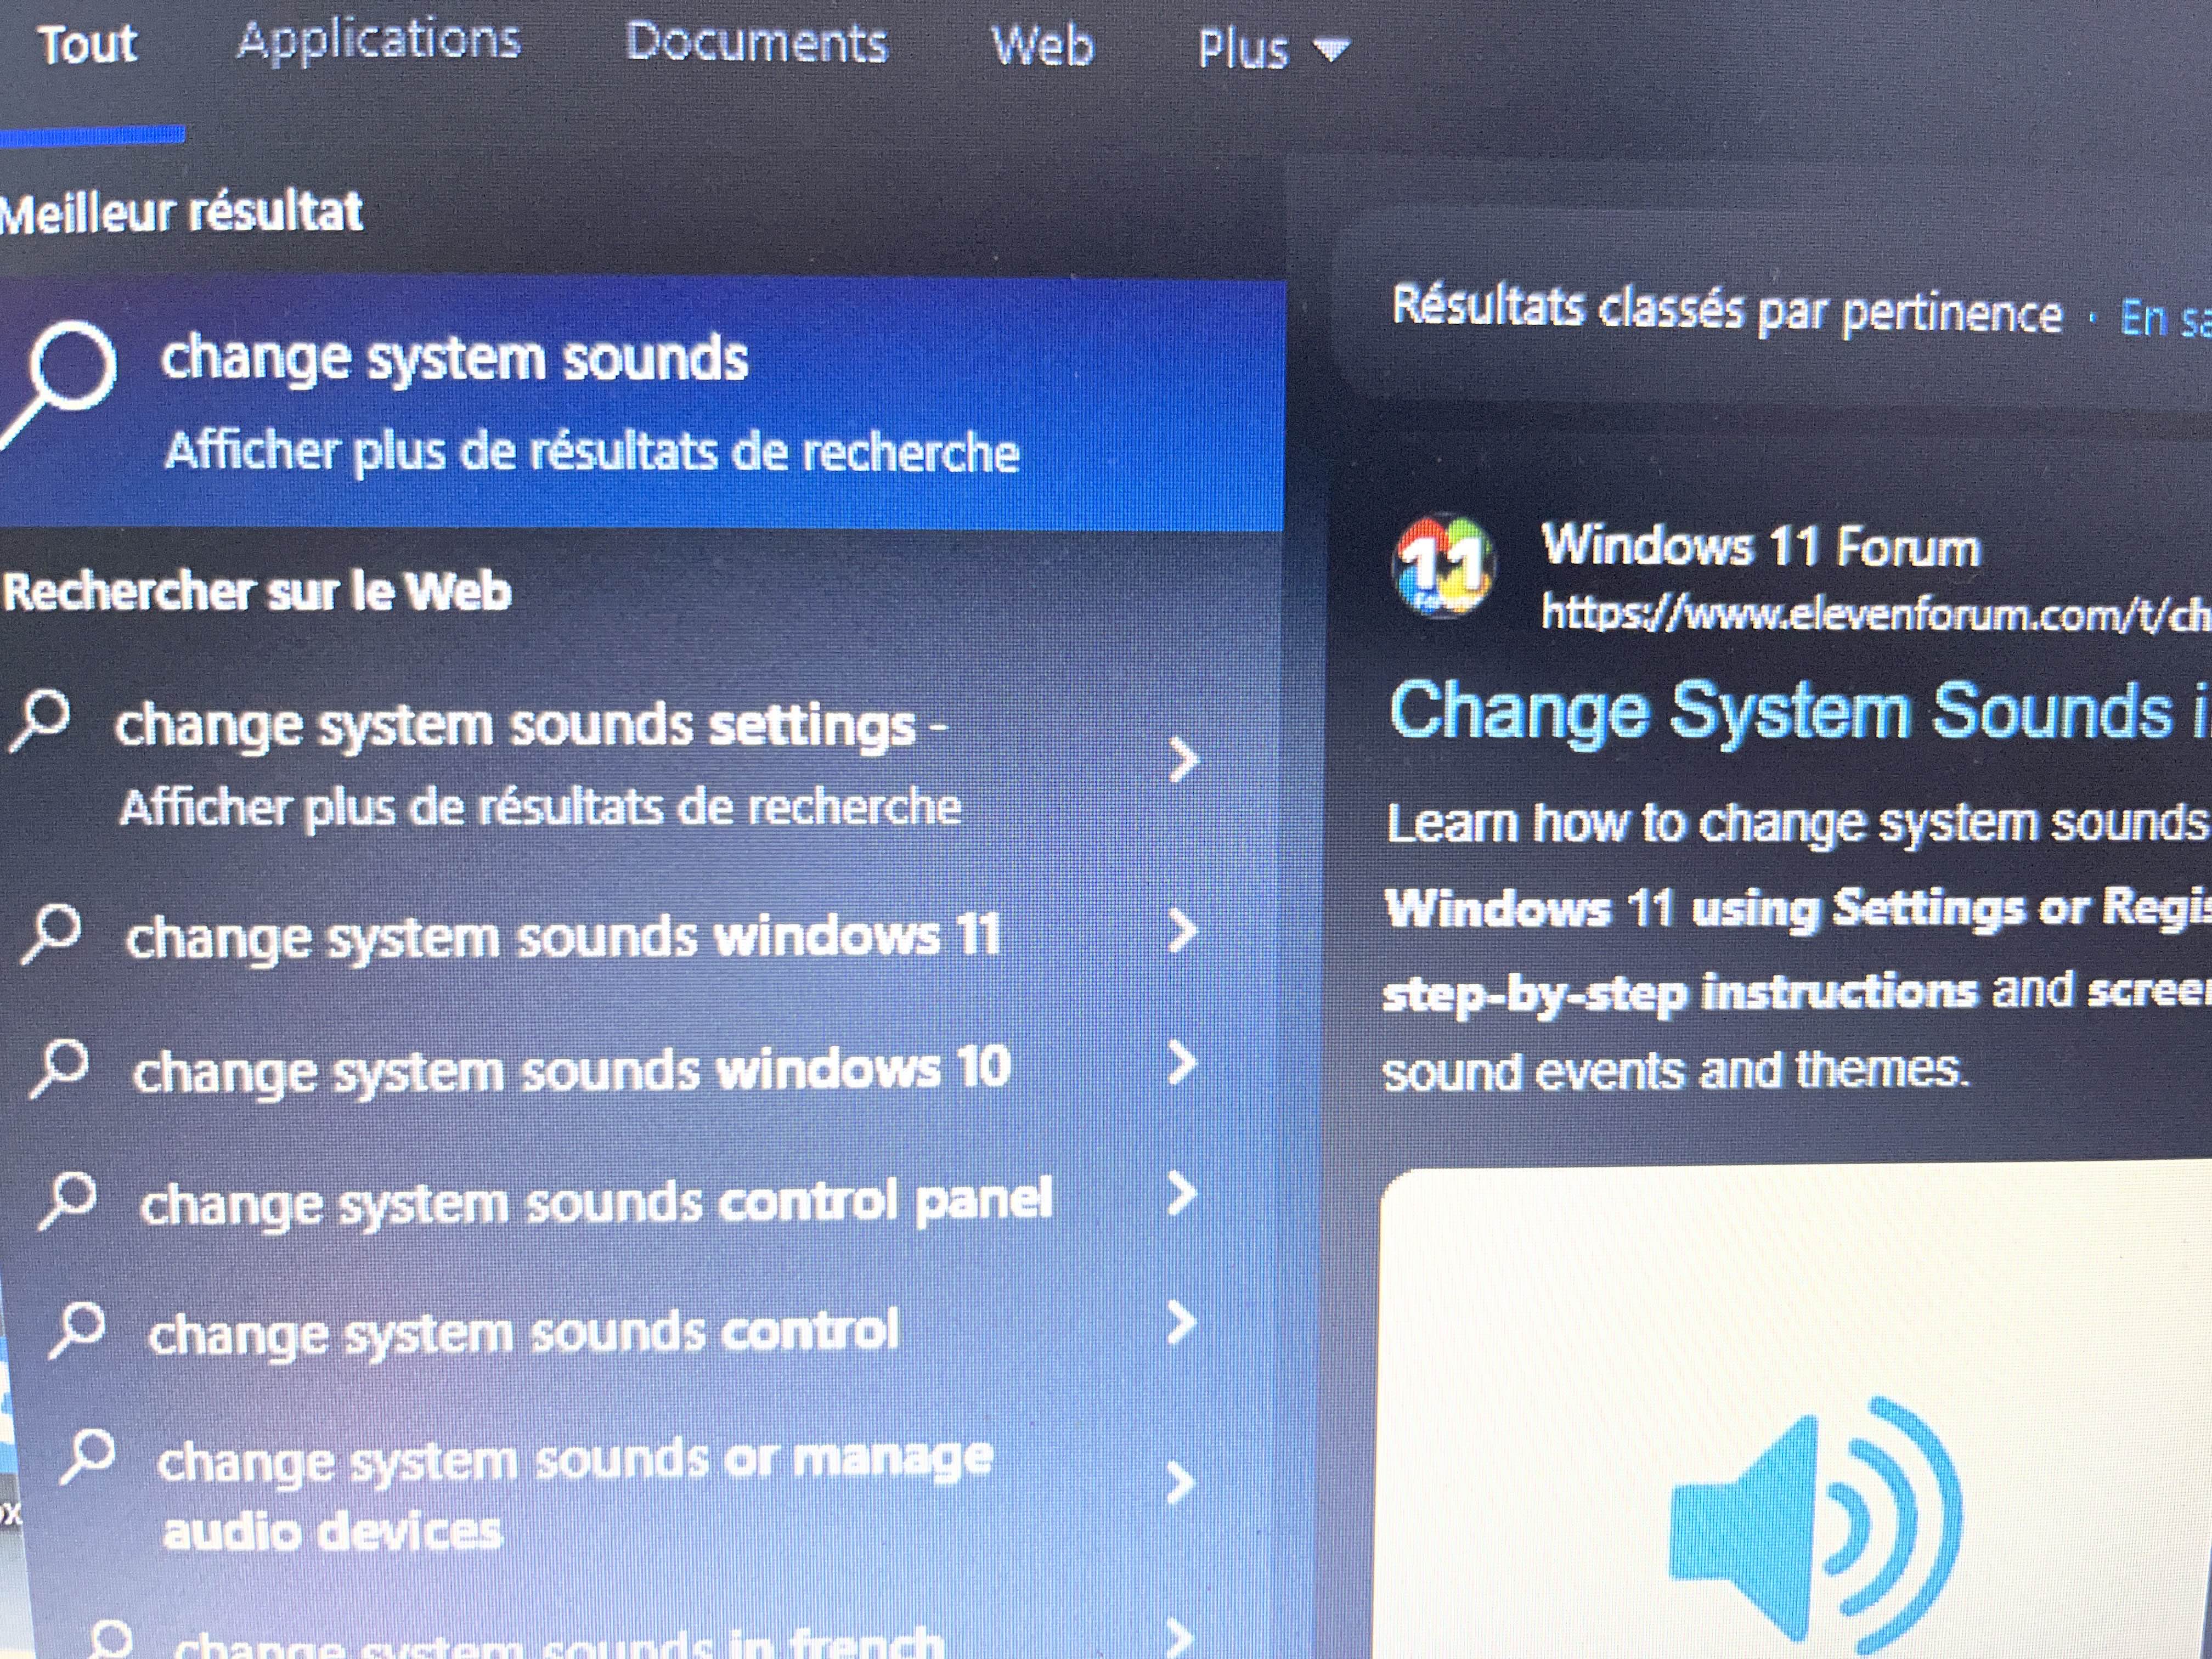
Task: Expand 'change system sounds settings' suggestion arrow
Action: [x=1182, y=760]
